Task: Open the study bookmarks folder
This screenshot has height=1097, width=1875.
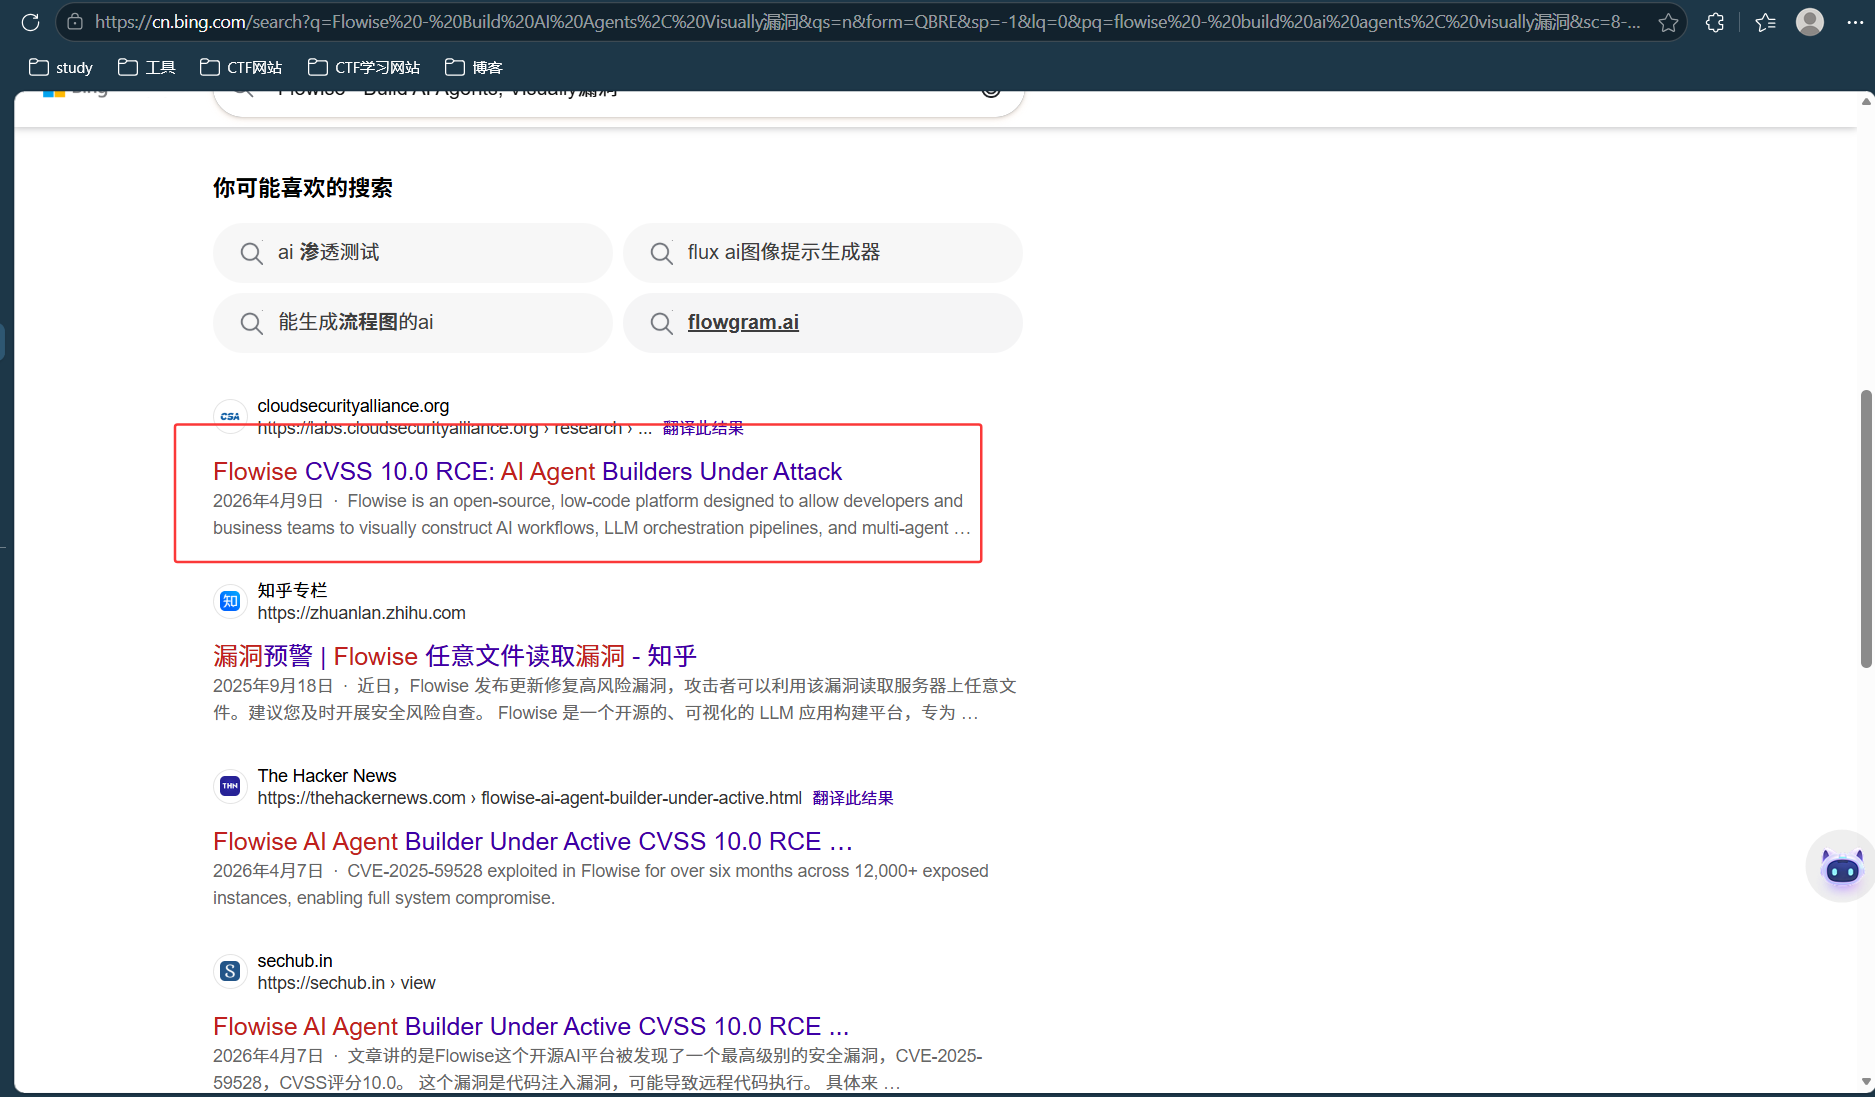Action: [x=61, y=67]
